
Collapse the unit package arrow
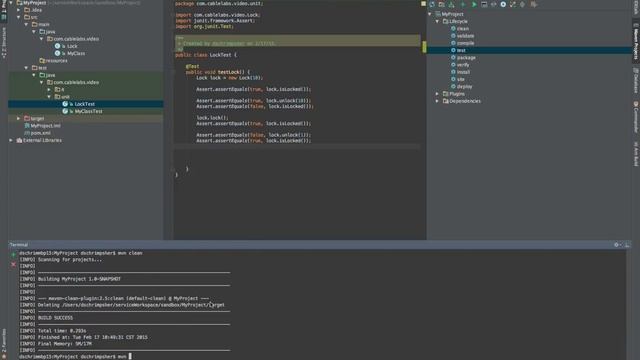[x=49, y=97]
